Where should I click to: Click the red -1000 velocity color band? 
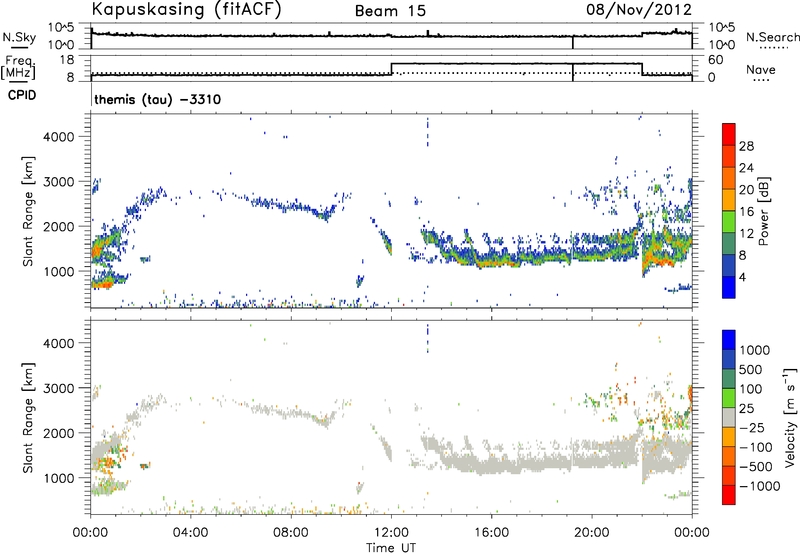(729, 495)
